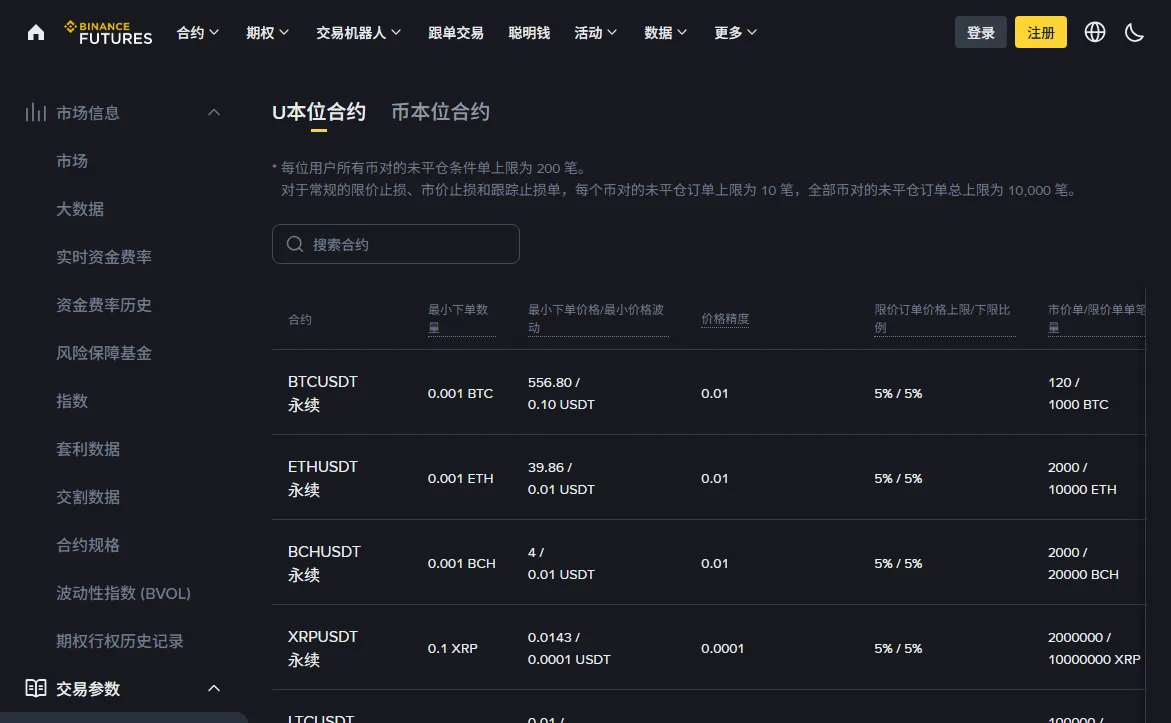
Task: Click the 0.0143 / 0.0001 USDT cell
Action: coord(569,648)
